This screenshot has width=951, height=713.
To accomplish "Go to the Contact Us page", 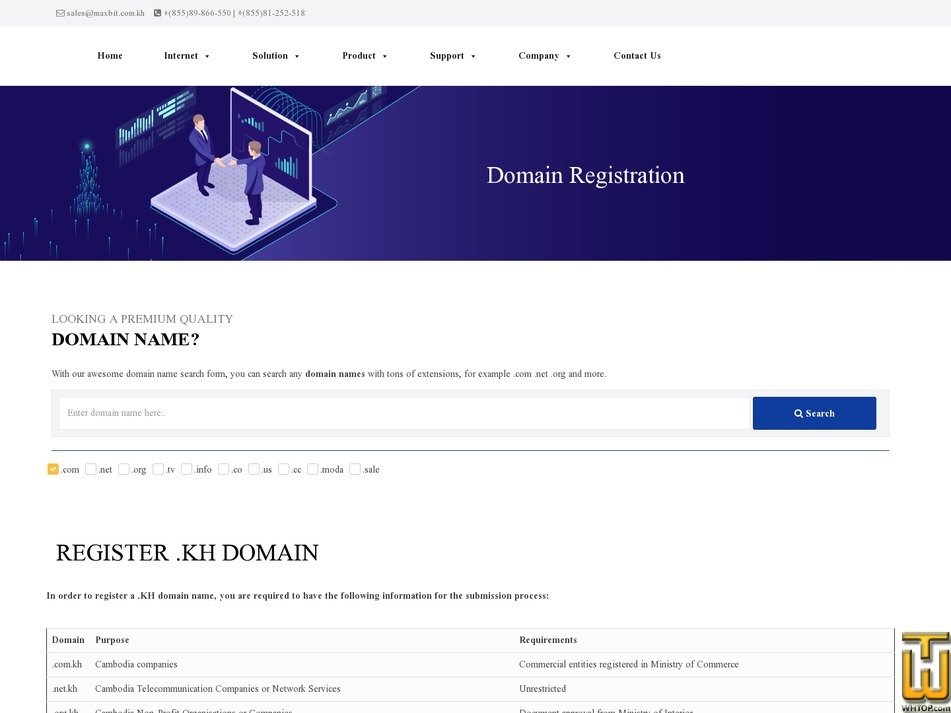I will point(637,56).
